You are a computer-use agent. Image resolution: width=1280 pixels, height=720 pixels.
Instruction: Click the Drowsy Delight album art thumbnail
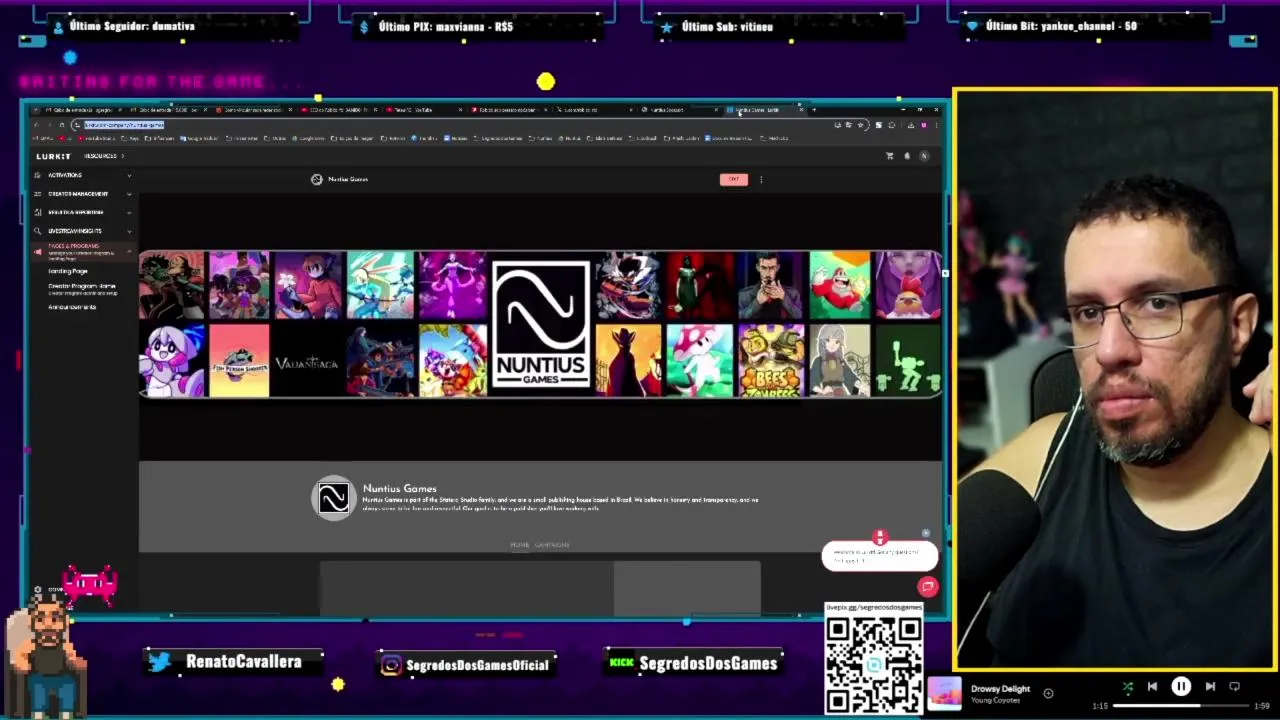[944, 693]
